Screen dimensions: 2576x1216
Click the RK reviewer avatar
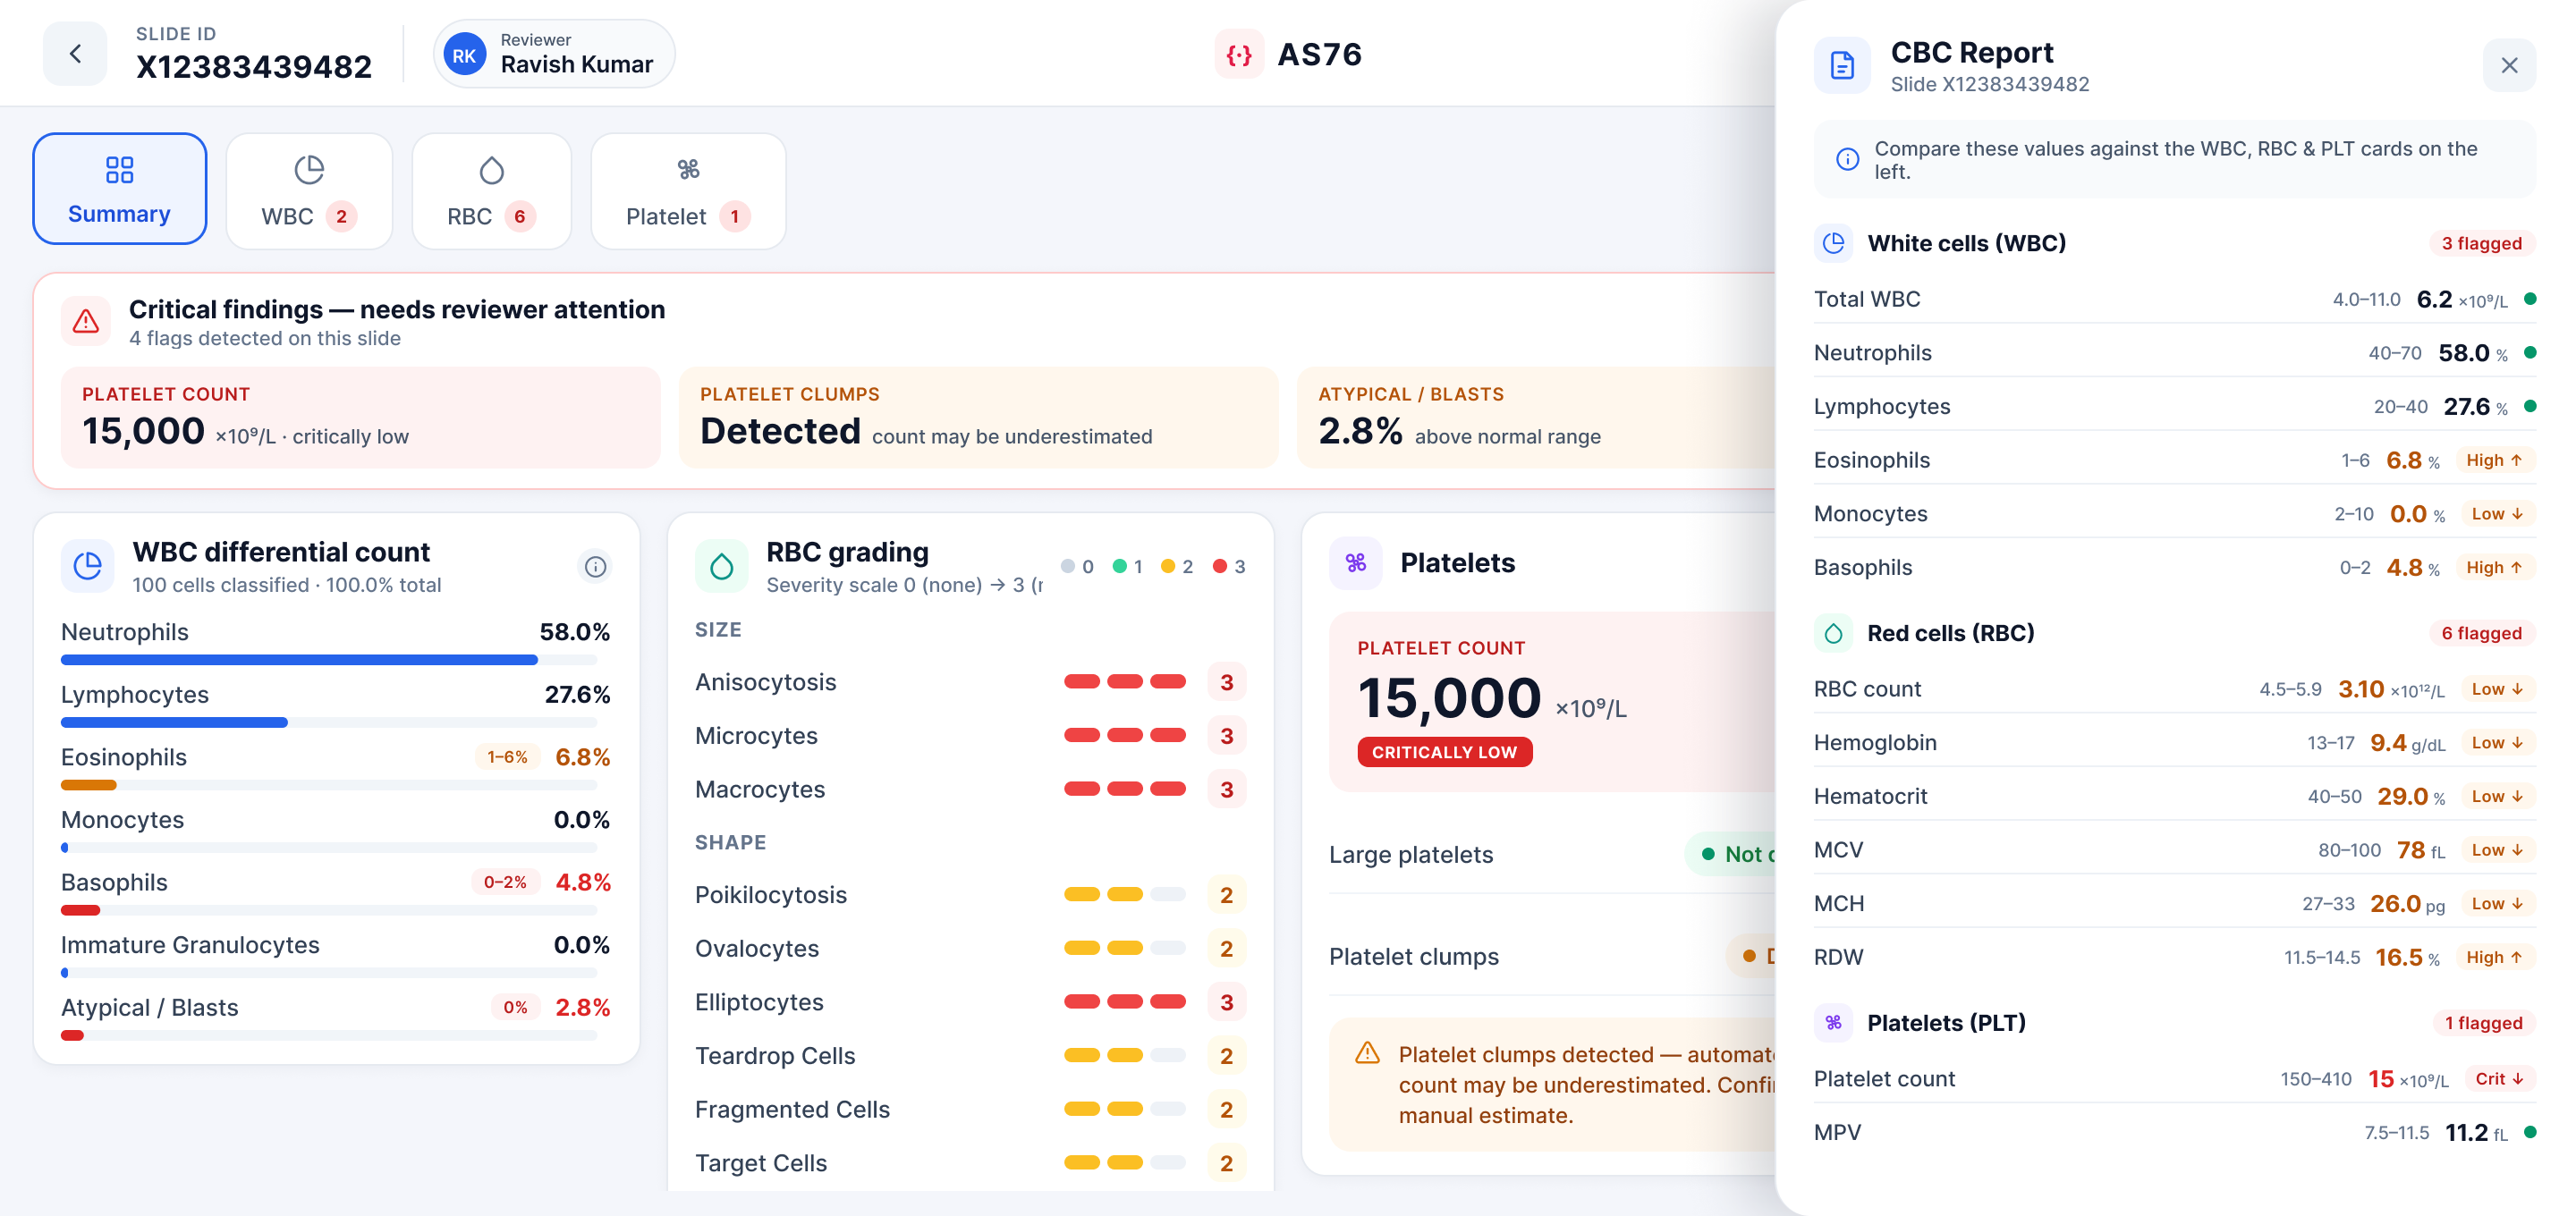(464, 54)
